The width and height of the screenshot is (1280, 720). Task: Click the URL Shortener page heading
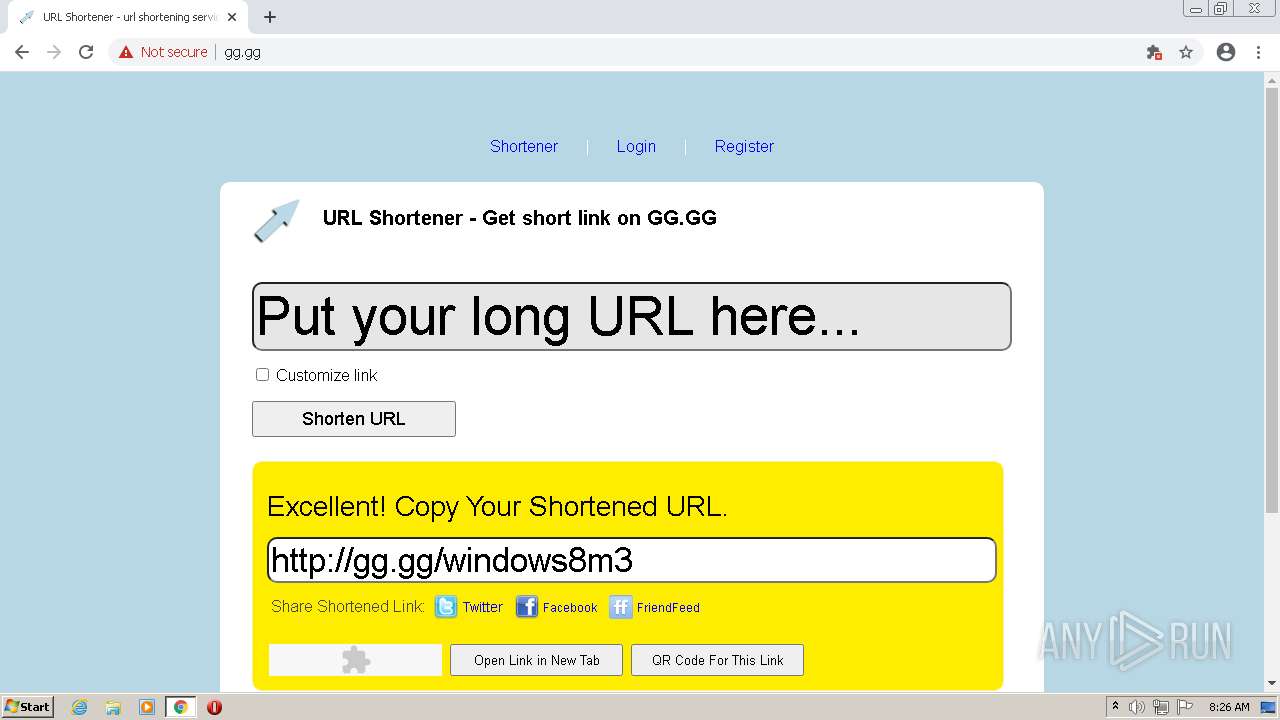pos(520,218)
